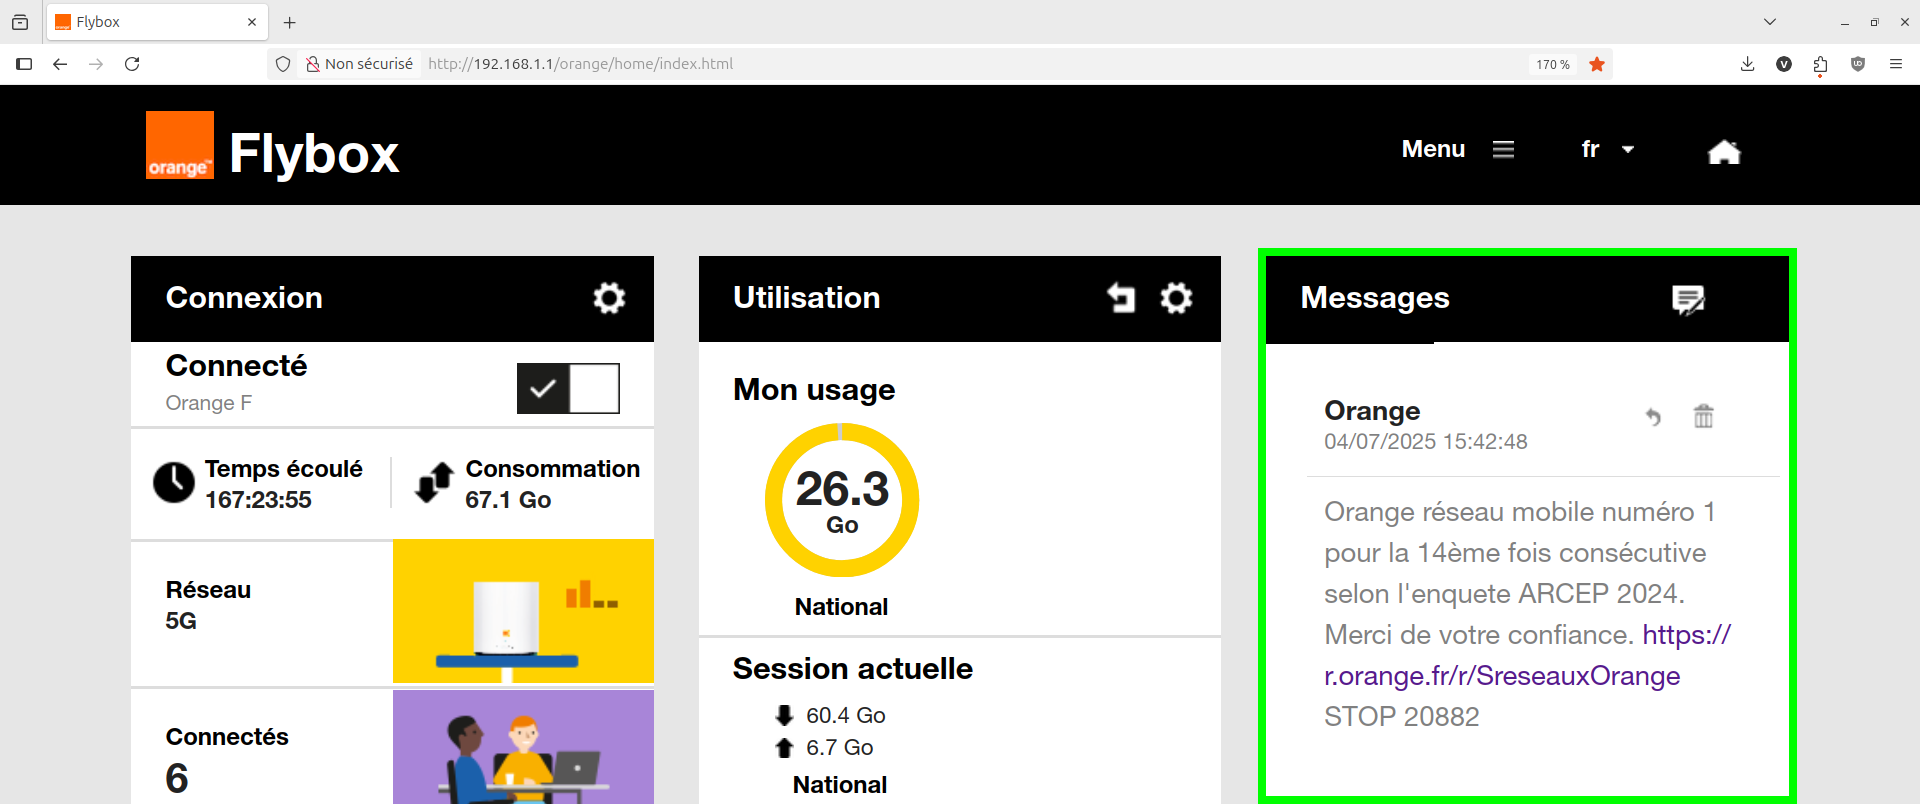Select the Flybox browser tab
Image resolution: width=1920 pixels, height=804 pixels.
157,22
